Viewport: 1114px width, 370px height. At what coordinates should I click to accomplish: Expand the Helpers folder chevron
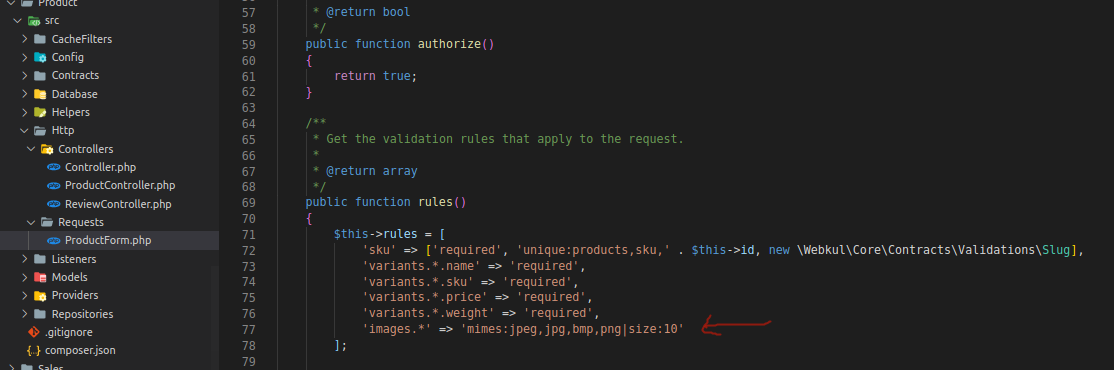click(25, 112)
